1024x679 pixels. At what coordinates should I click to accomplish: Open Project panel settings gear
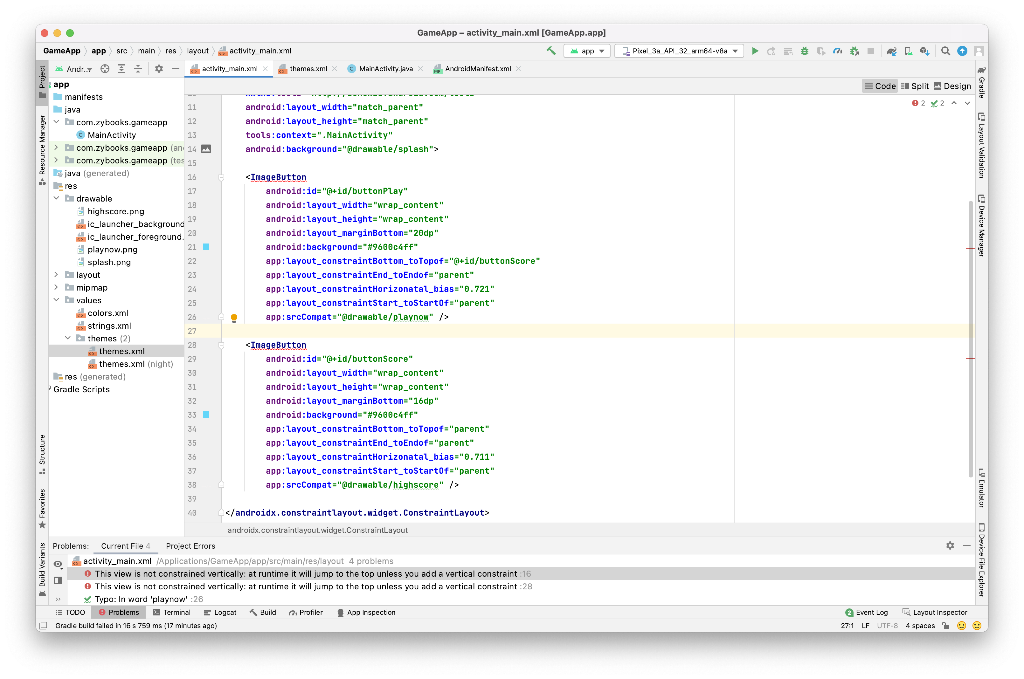coord(158,68)
